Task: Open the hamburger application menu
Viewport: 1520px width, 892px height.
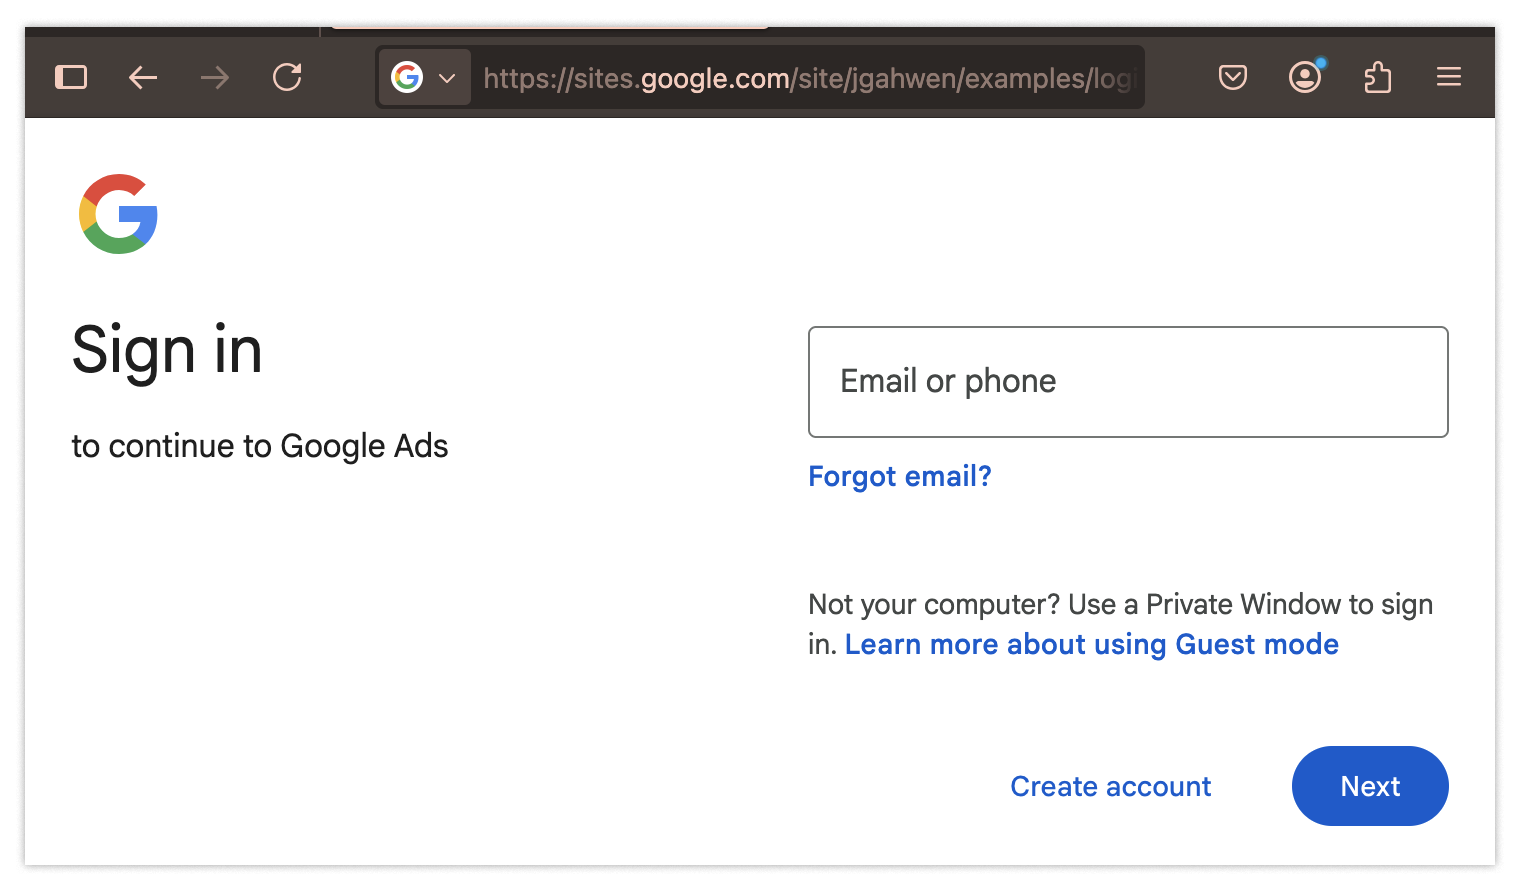Action: click(x=1449, y=77)
